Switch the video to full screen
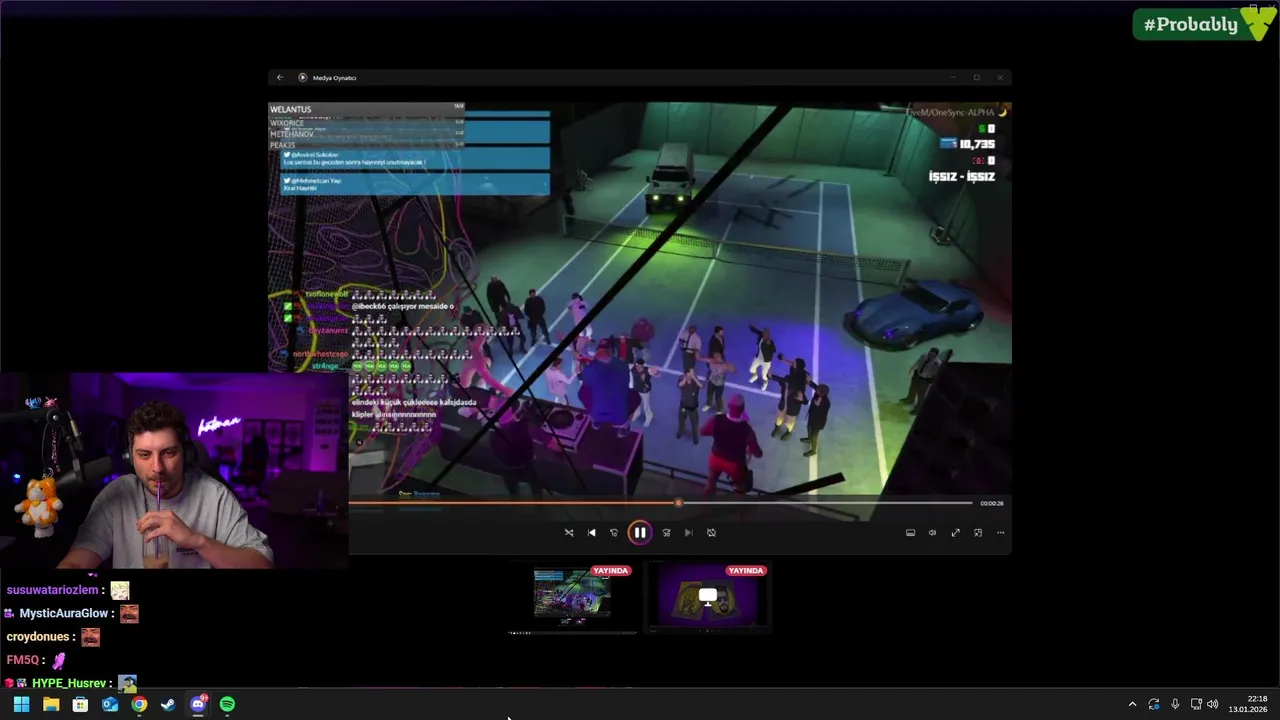Image resolution: width=1280 pixels, height=720 pixels. point(955,533)
